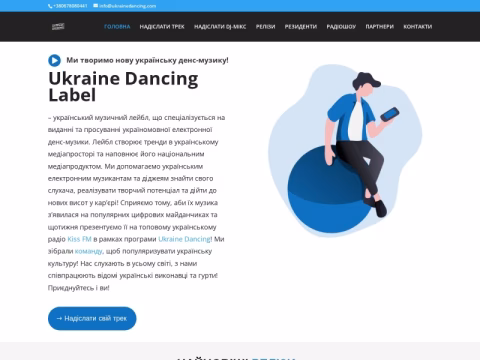Image resolution: width=480 pixels, height=360 pixels.
Task: Open the Kiss FM link
Action: 79,239
